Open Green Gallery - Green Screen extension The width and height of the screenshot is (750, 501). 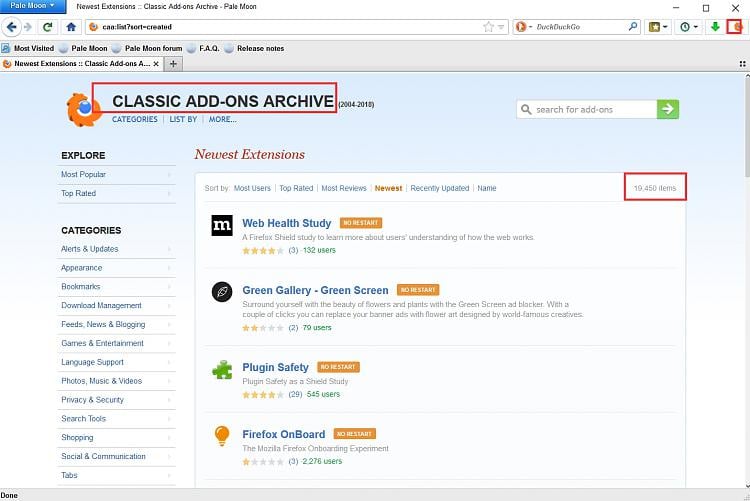click(x=315, y=290)
